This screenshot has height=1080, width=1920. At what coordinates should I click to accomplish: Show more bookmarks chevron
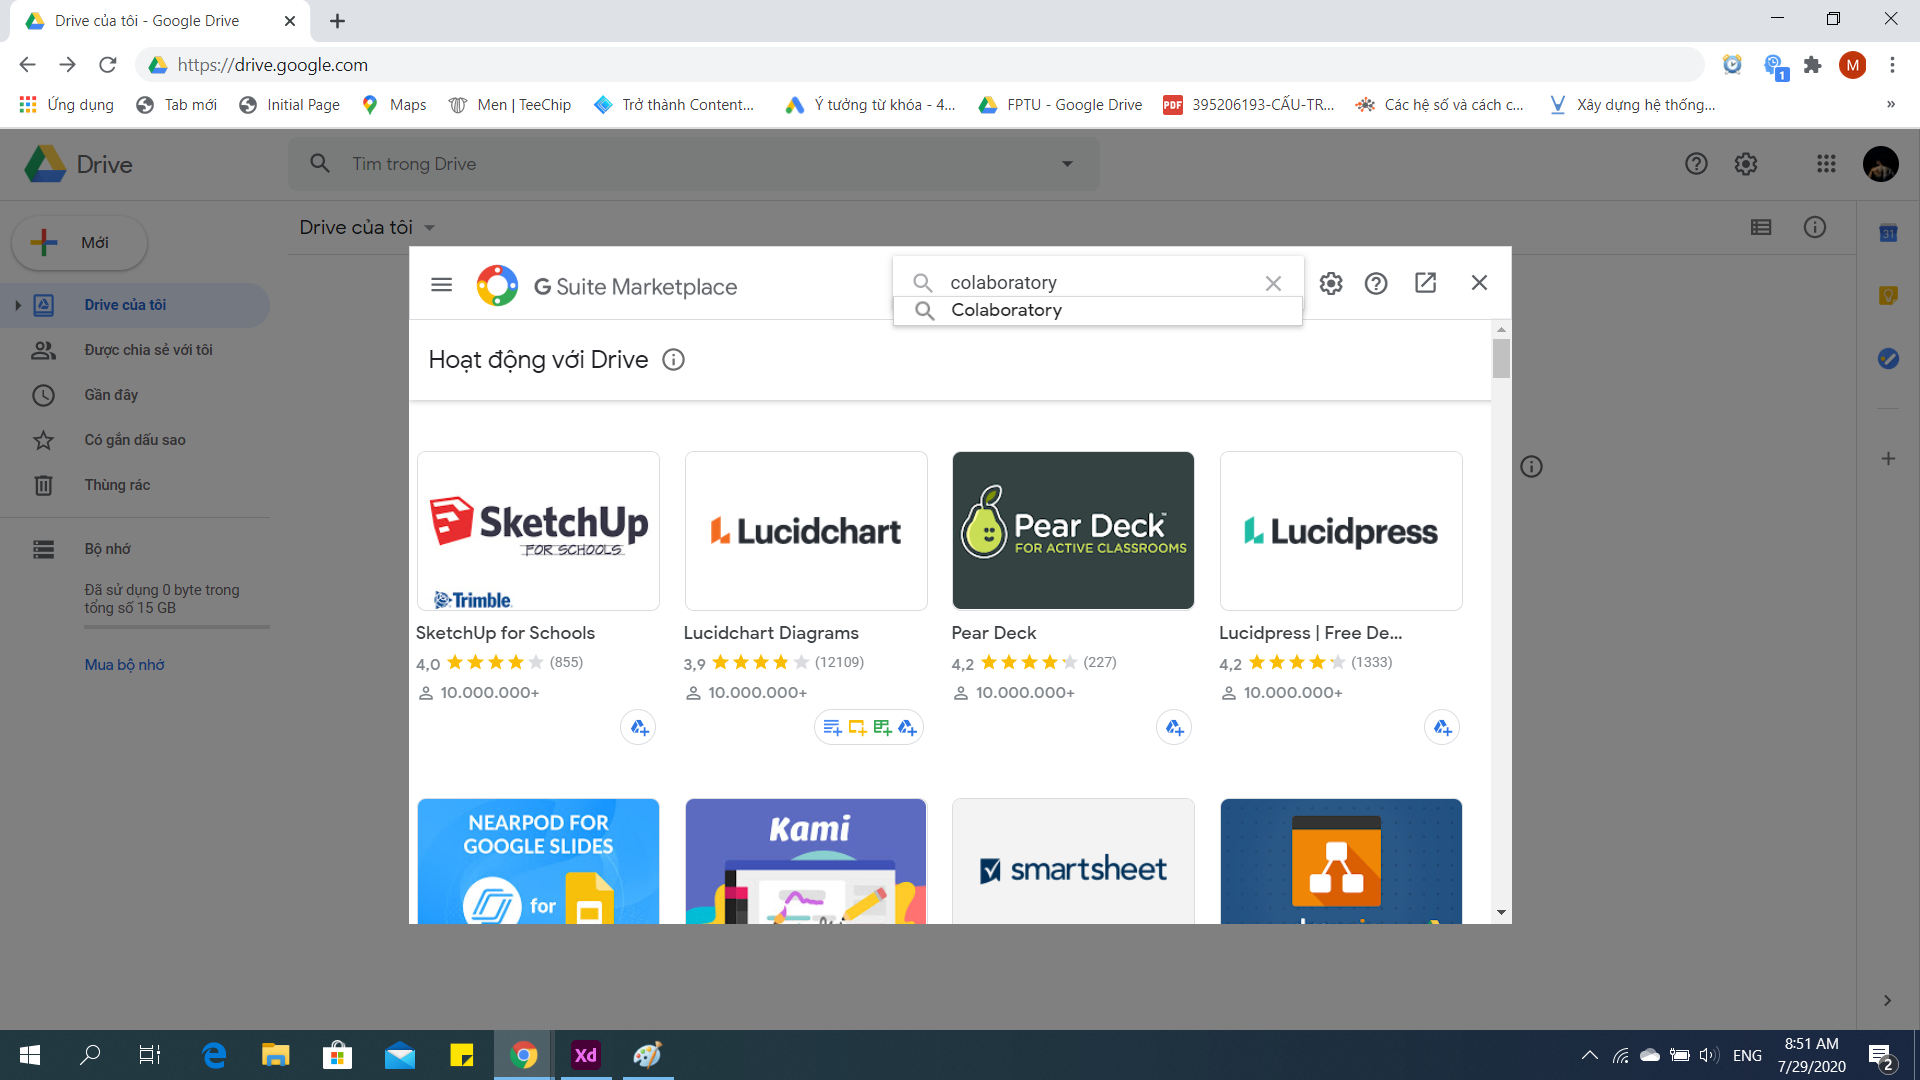pos(1890,105)
